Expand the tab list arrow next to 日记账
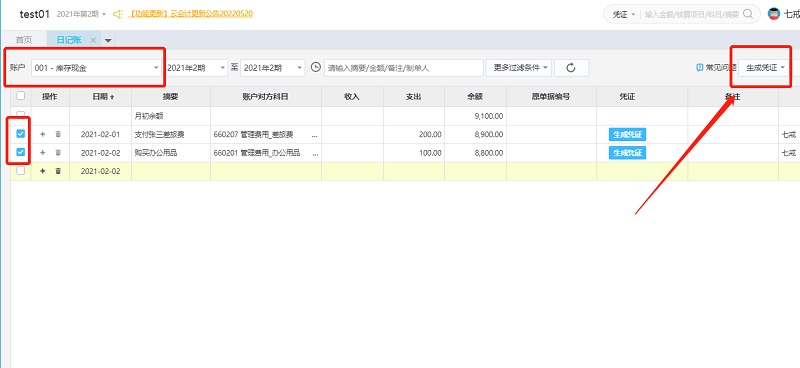Image resolution: width=800 pixels, height=368 pixels. [108, 40]
